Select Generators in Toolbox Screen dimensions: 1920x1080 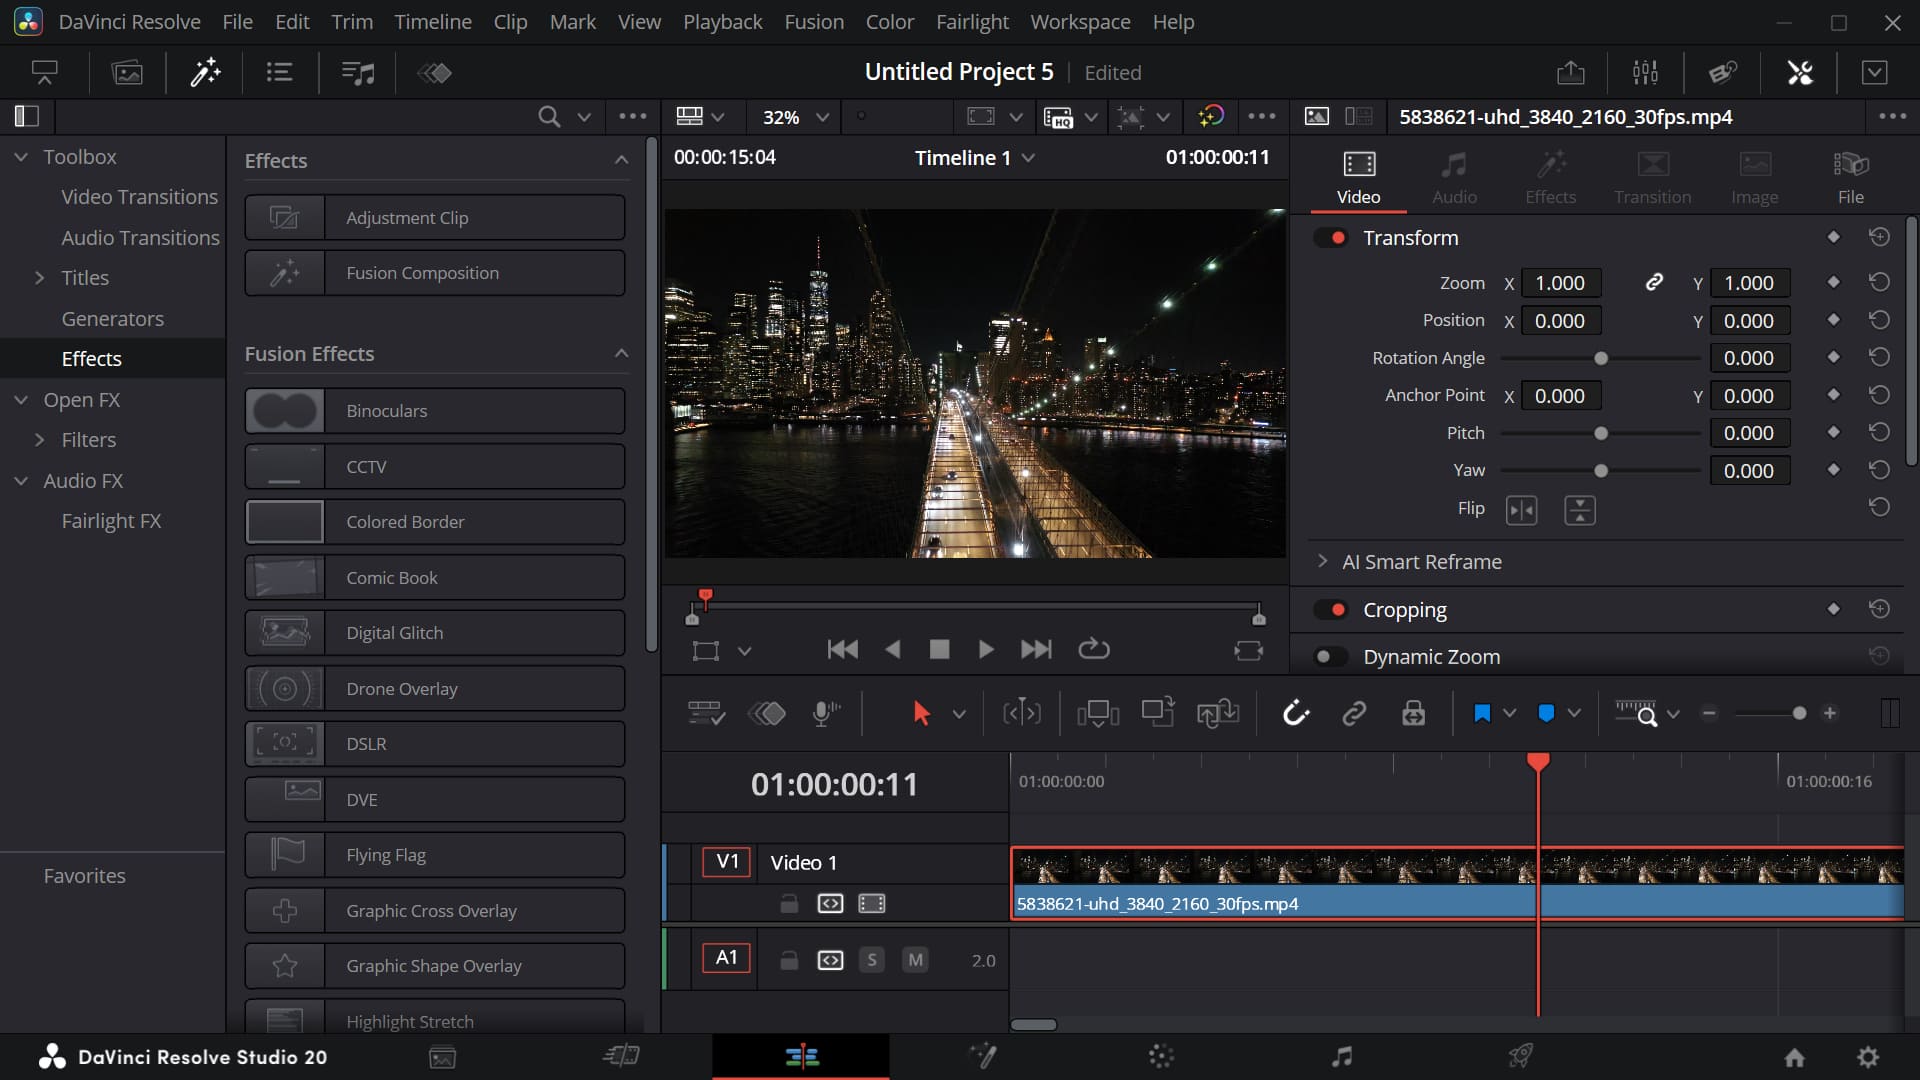[112, 319]
